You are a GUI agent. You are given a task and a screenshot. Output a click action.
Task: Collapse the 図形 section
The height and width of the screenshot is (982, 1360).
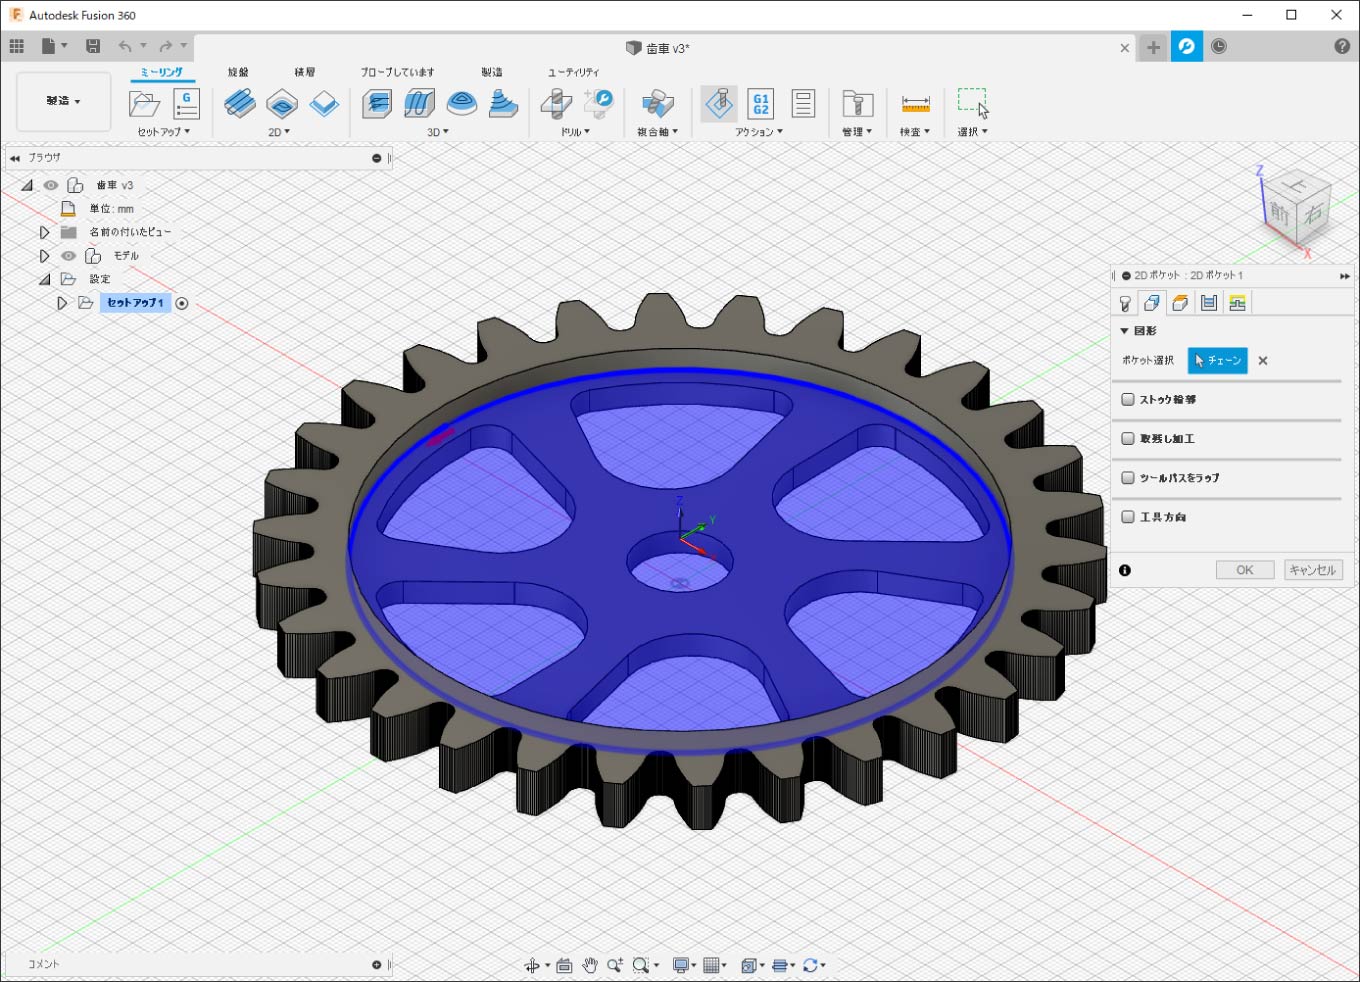click(1124, 331)
